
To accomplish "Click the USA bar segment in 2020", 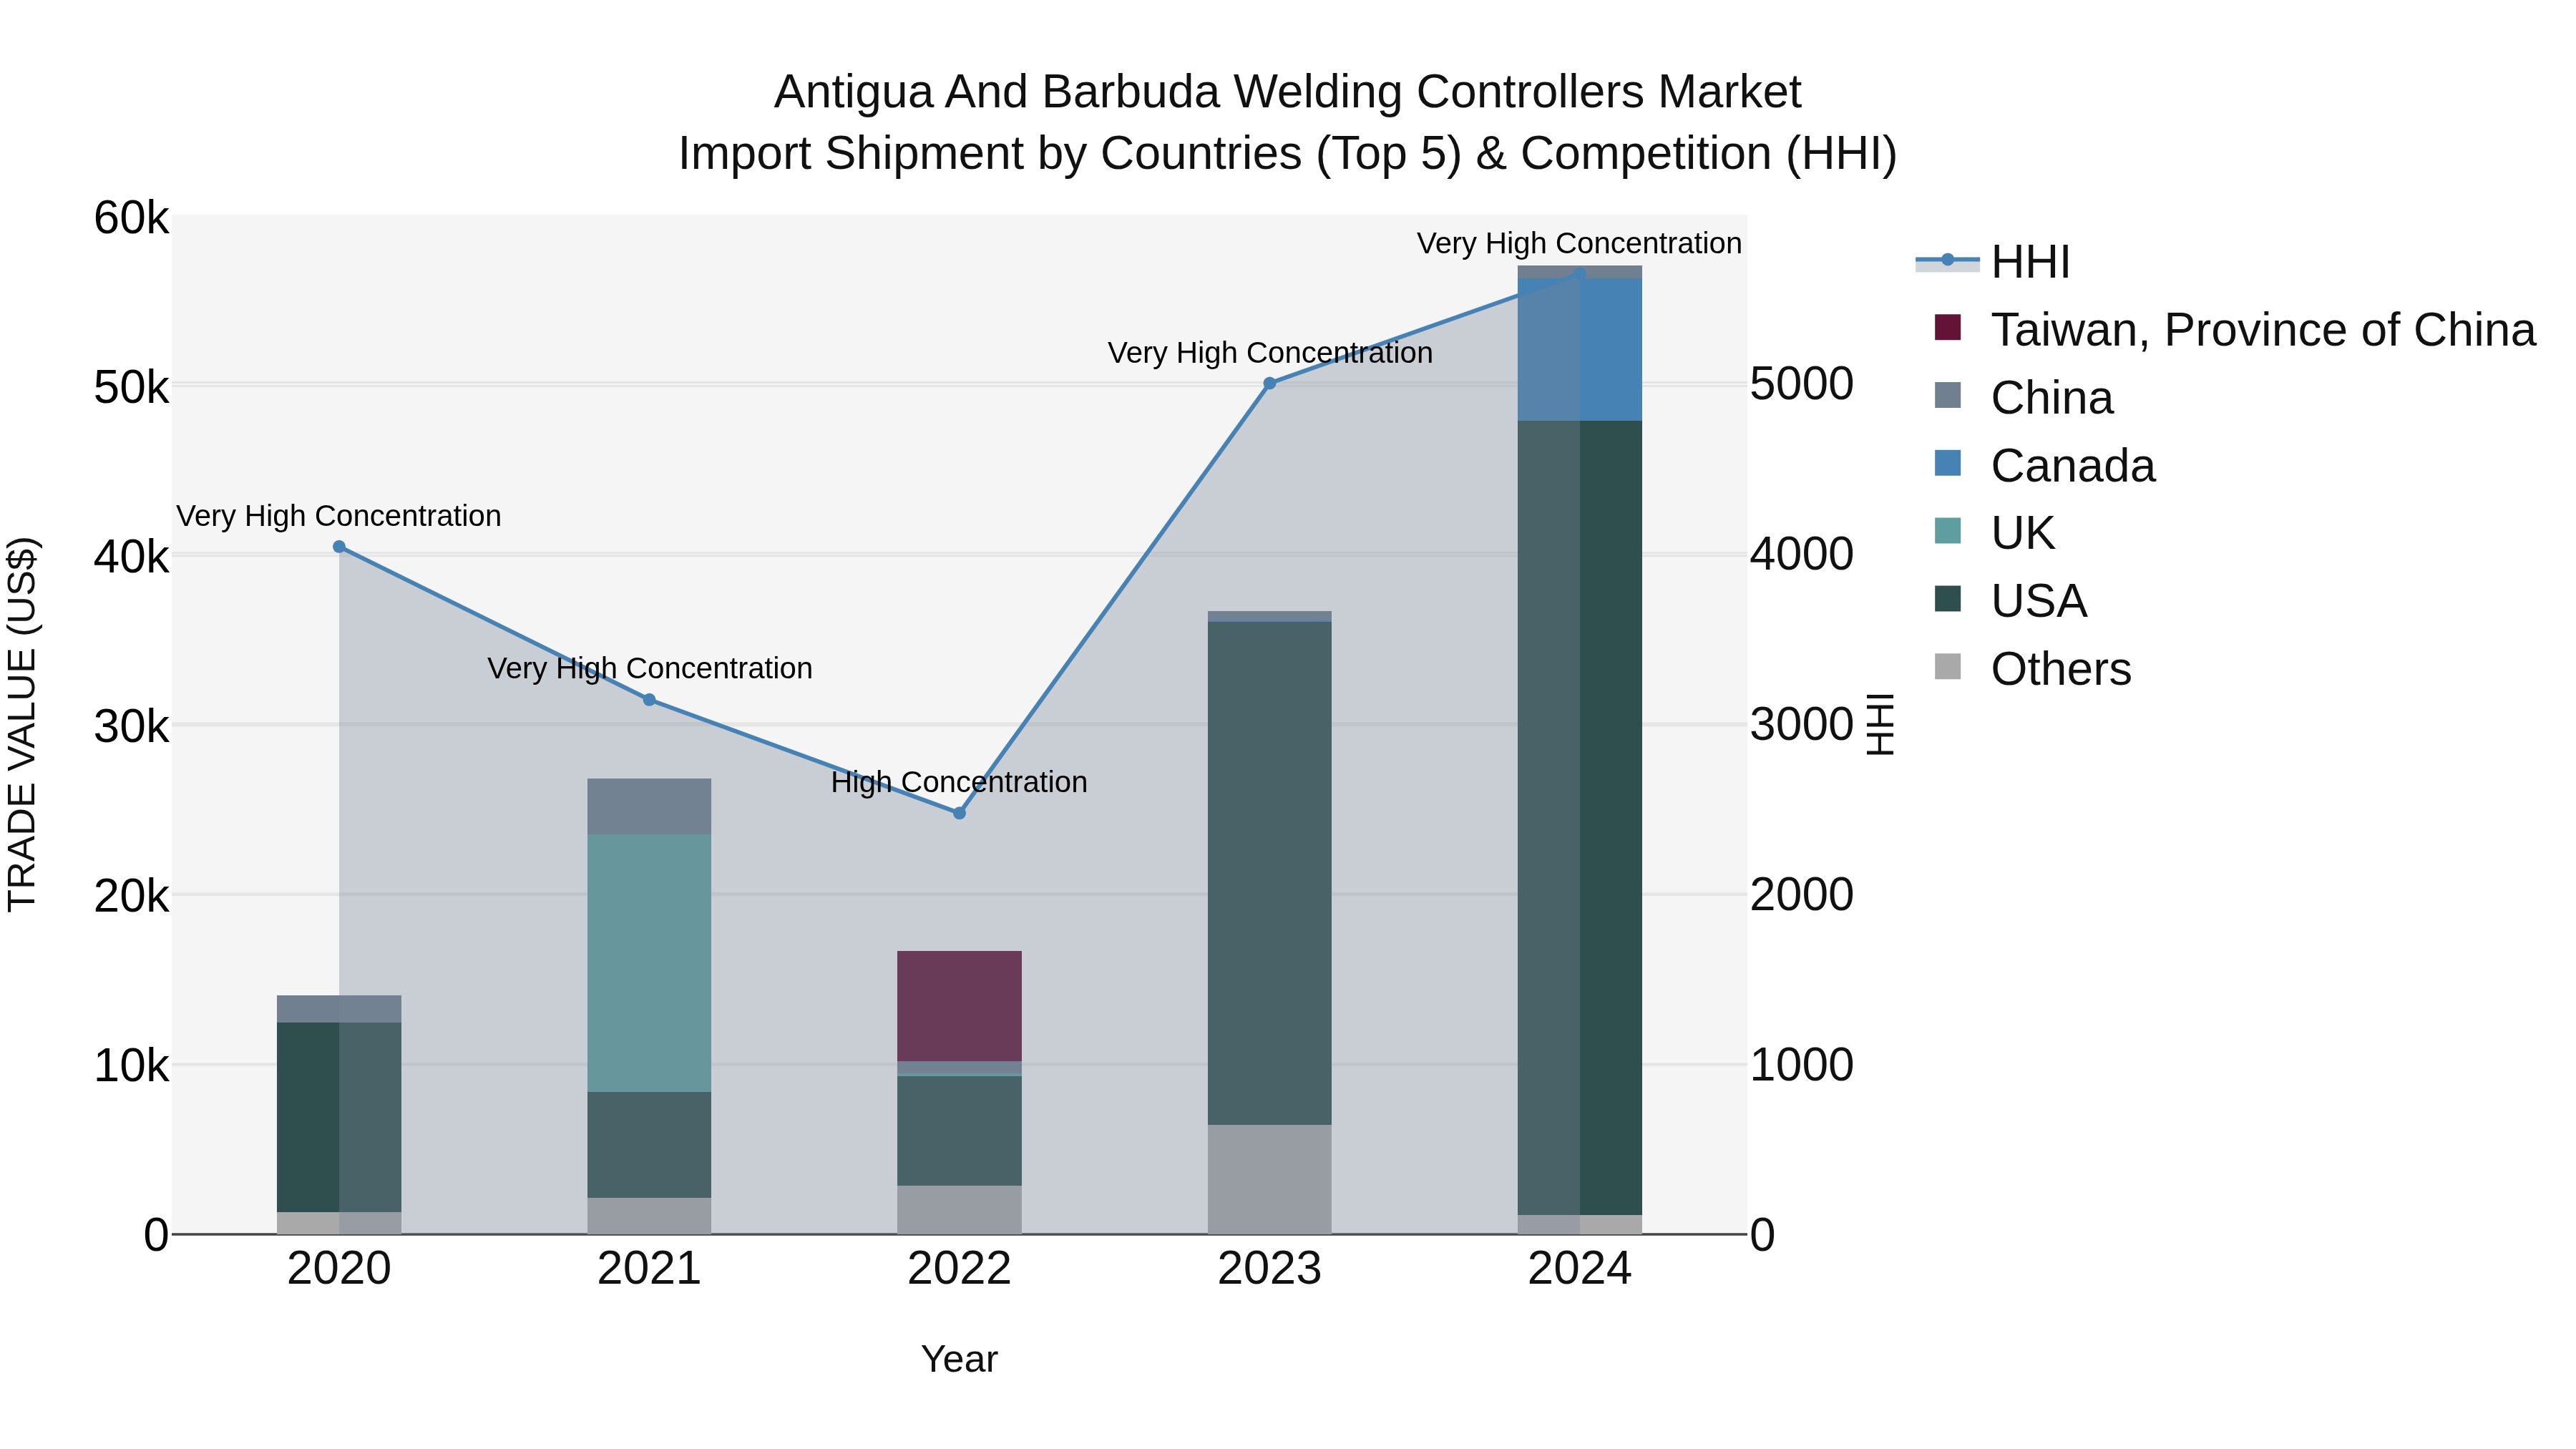I will pyautogui.click(x=339, y=1118).
